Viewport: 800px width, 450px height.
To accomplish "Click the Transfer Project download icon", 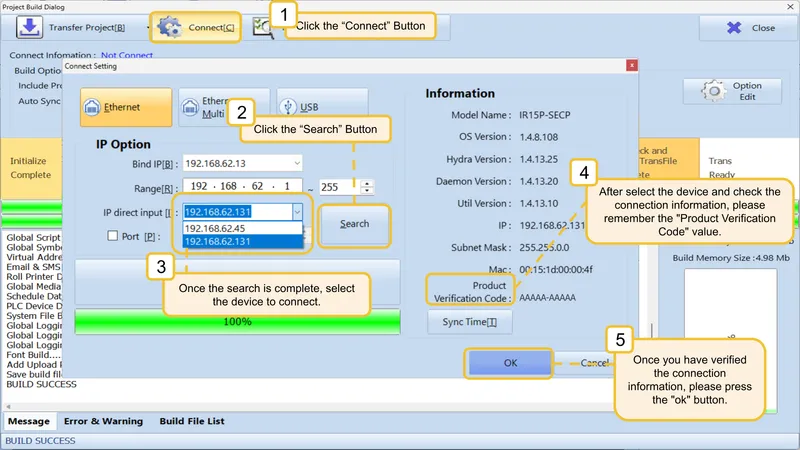I will [29, 27].
